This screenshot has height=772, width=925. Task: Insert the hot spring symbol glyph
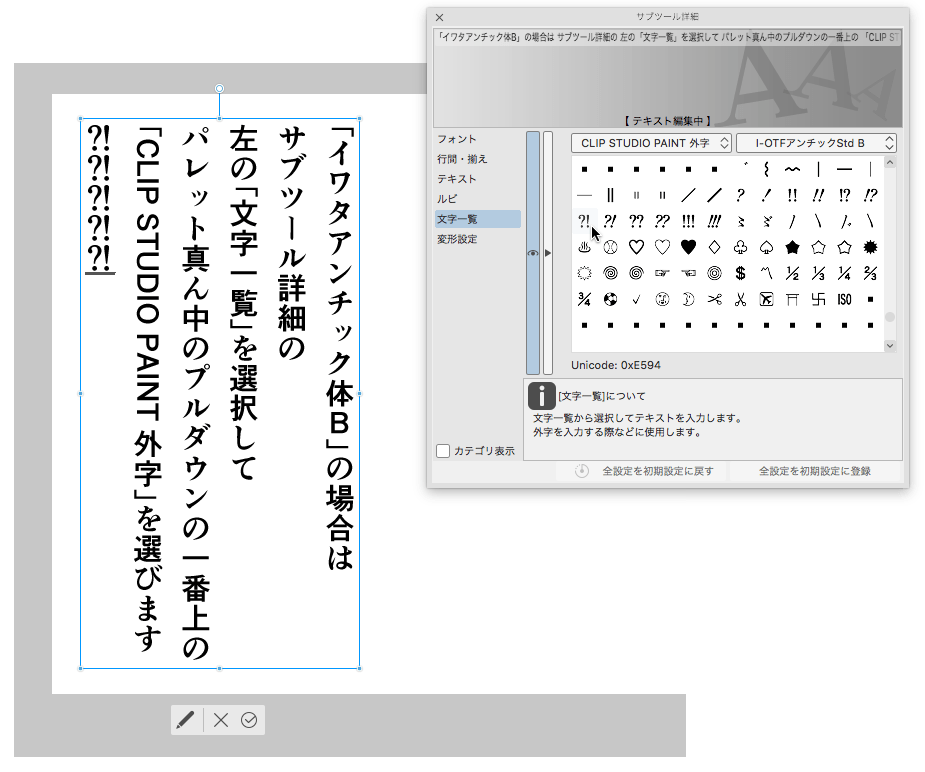(584, 247)
